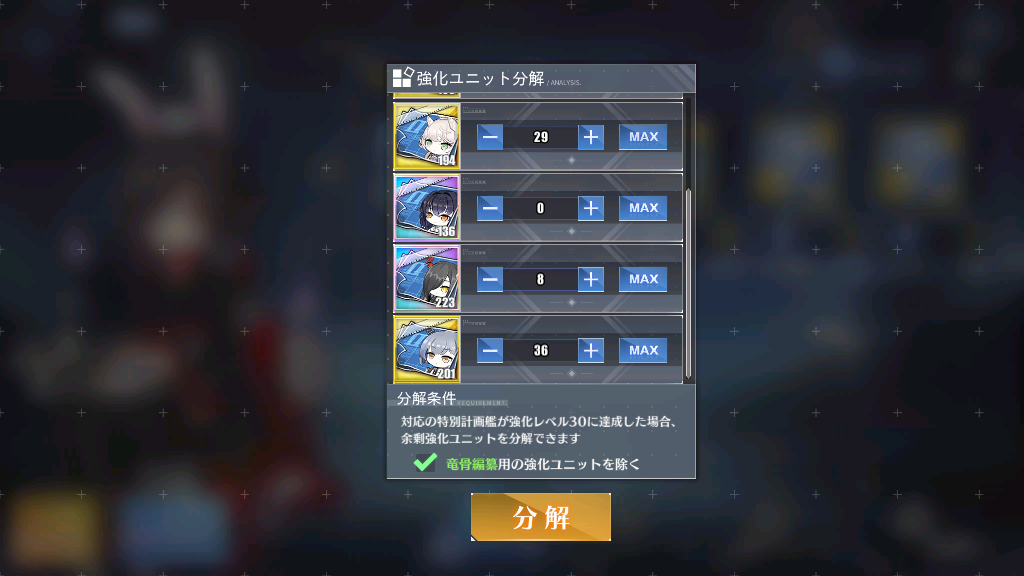Click the list's vertical scrollbar
The image size is (1024, 576).
pos(688,283)
